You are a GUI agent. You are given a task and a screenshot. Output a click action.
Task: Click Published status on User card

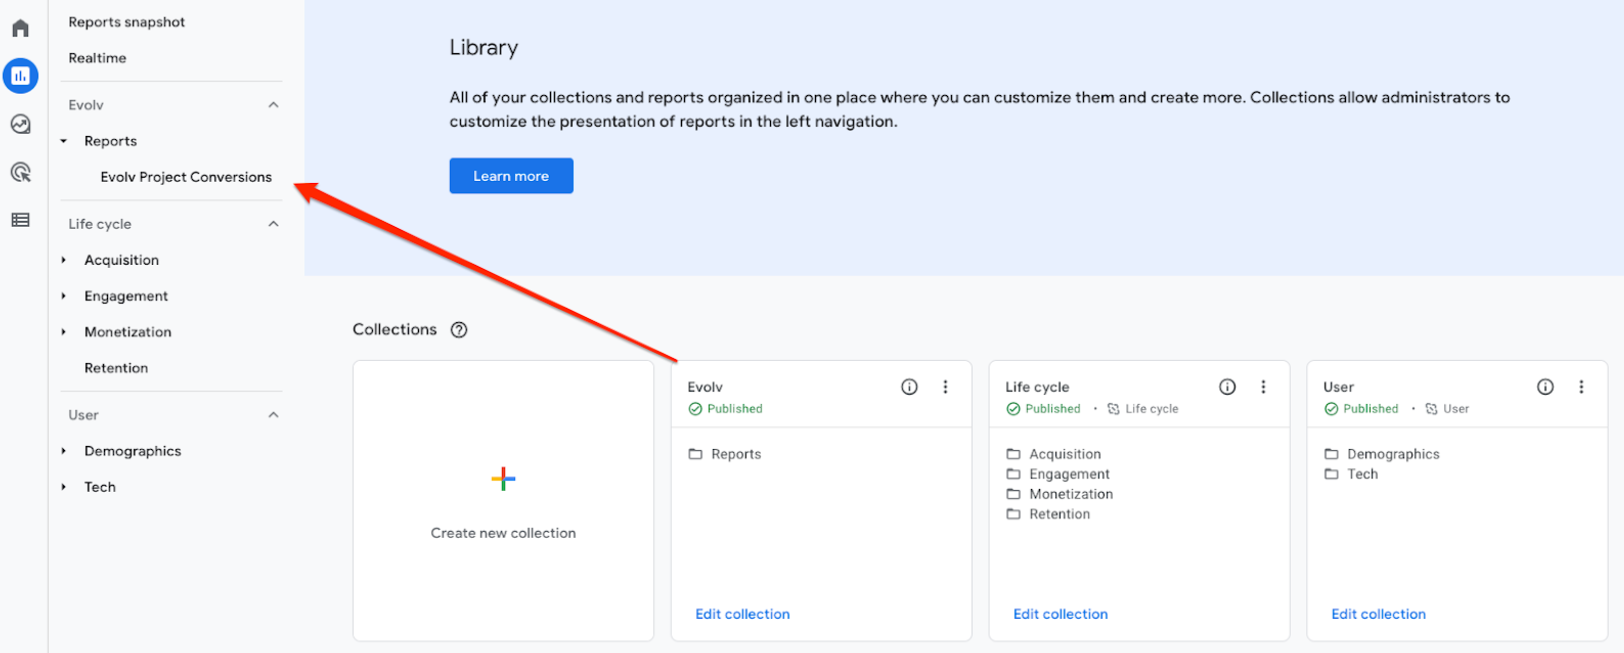tap(1370, 409)
